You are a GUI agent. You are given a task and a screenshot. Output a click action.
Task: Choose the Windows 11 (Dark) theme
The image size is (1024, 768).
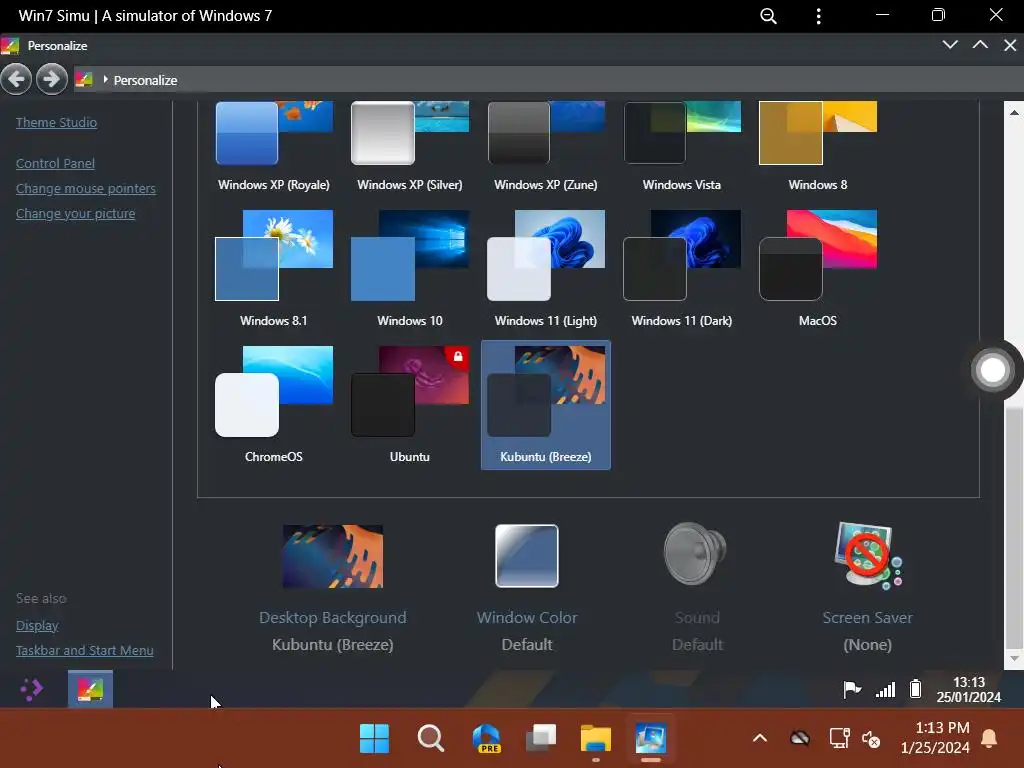click(682, 269)
